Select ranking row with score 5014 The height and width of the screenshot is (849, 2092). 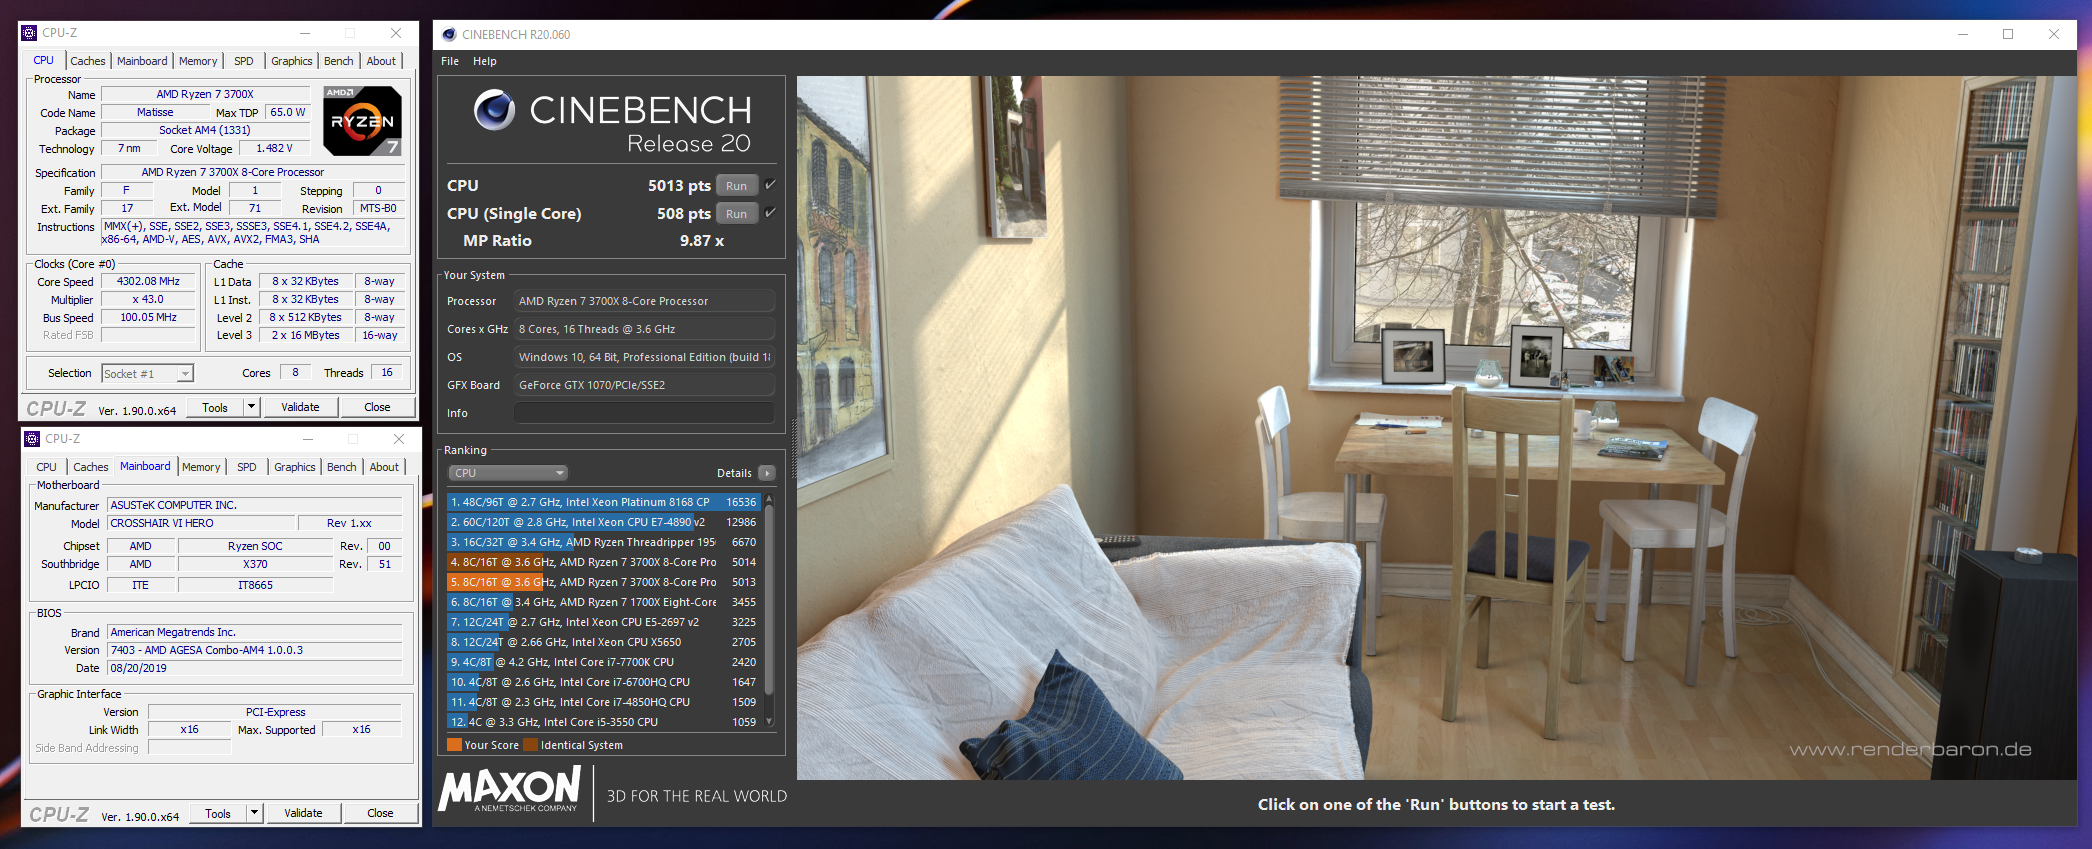coord(603,562)
